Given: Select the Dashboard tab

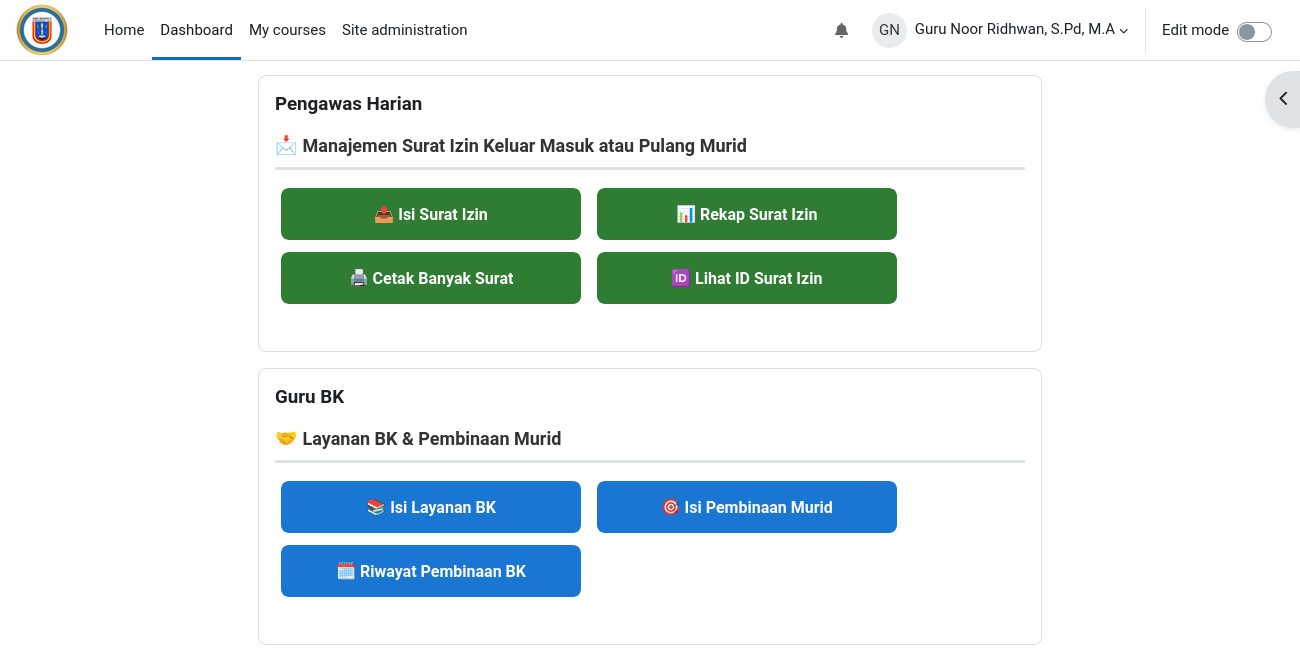Looking at the screenshot, I should tap(196, 30).
